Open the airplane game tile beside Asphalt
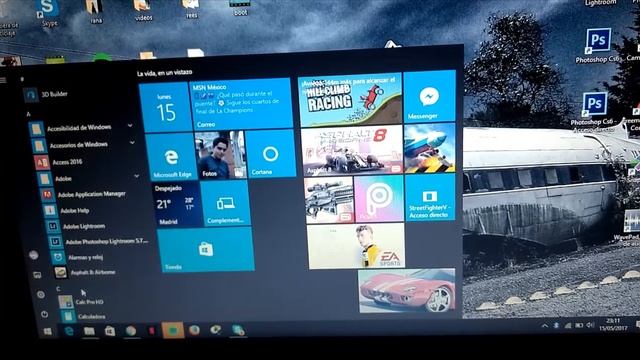 (429, 148)
